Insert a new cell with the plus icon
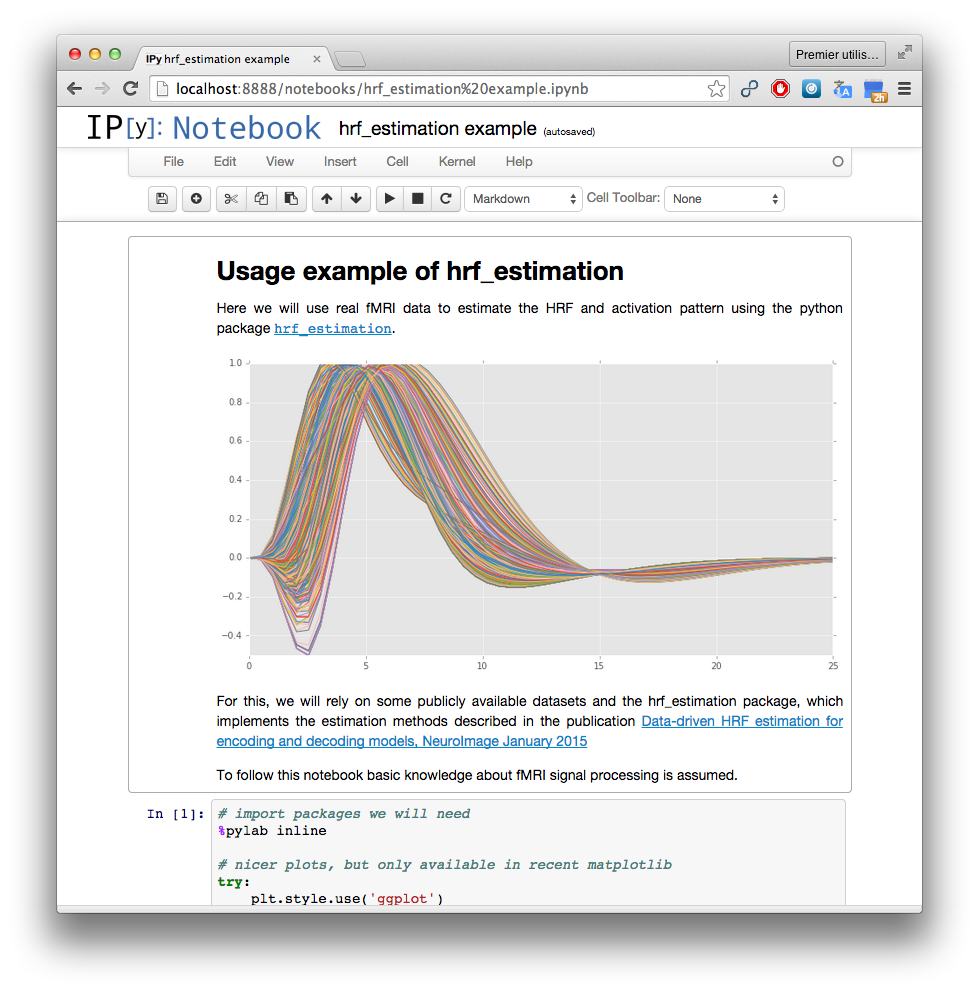 tap(196, 199)
